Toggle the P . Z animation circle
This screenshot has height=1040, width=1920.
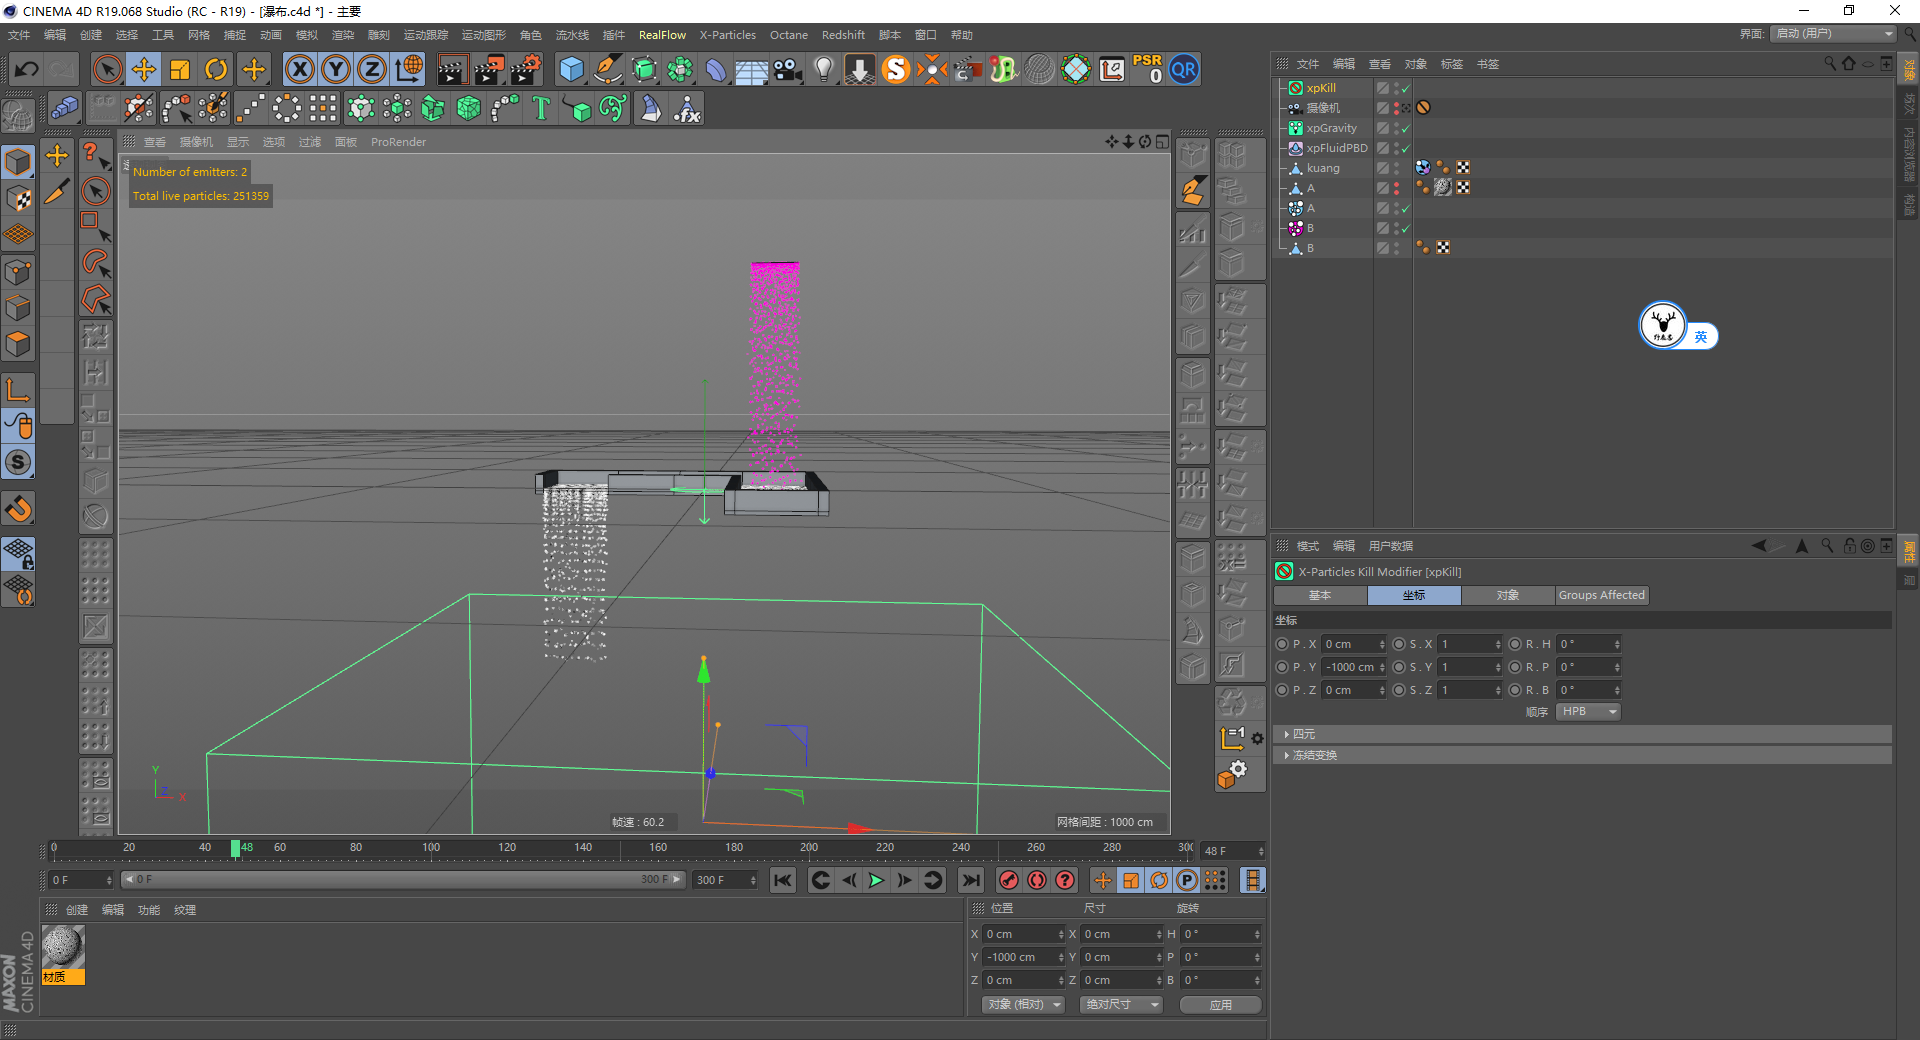[x=1282, y=690]
